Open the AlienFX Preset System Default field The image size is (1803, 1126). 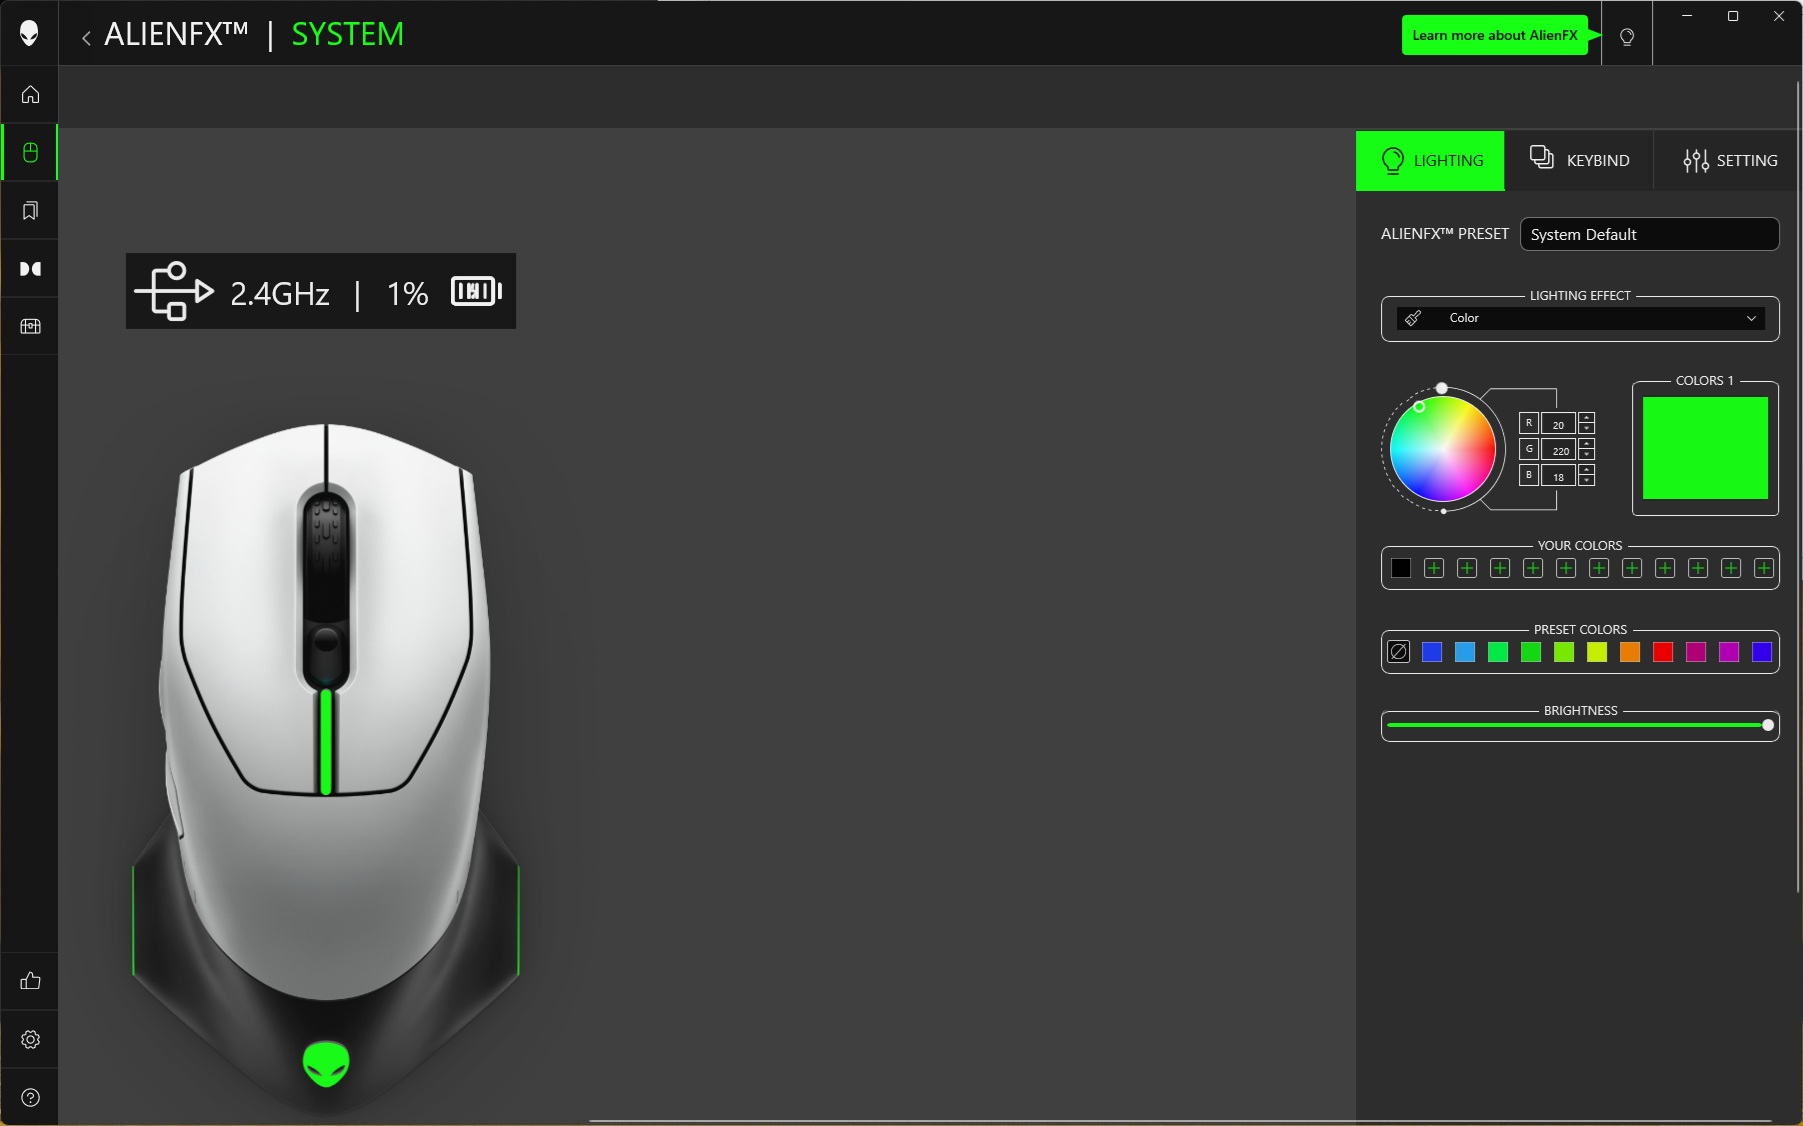pos(1649,234)
